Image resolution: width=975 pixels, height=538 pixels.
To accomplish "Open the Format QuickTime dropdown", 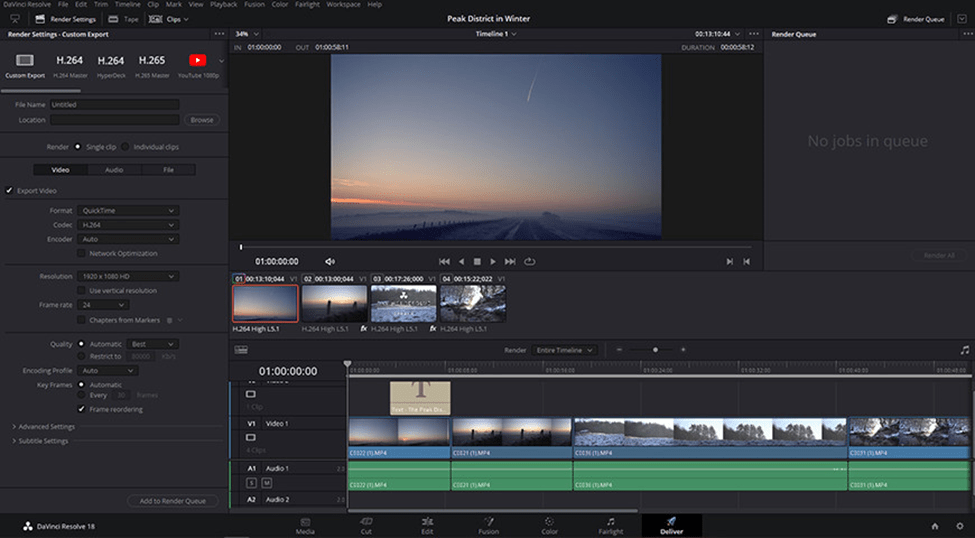I will point(128,210).
